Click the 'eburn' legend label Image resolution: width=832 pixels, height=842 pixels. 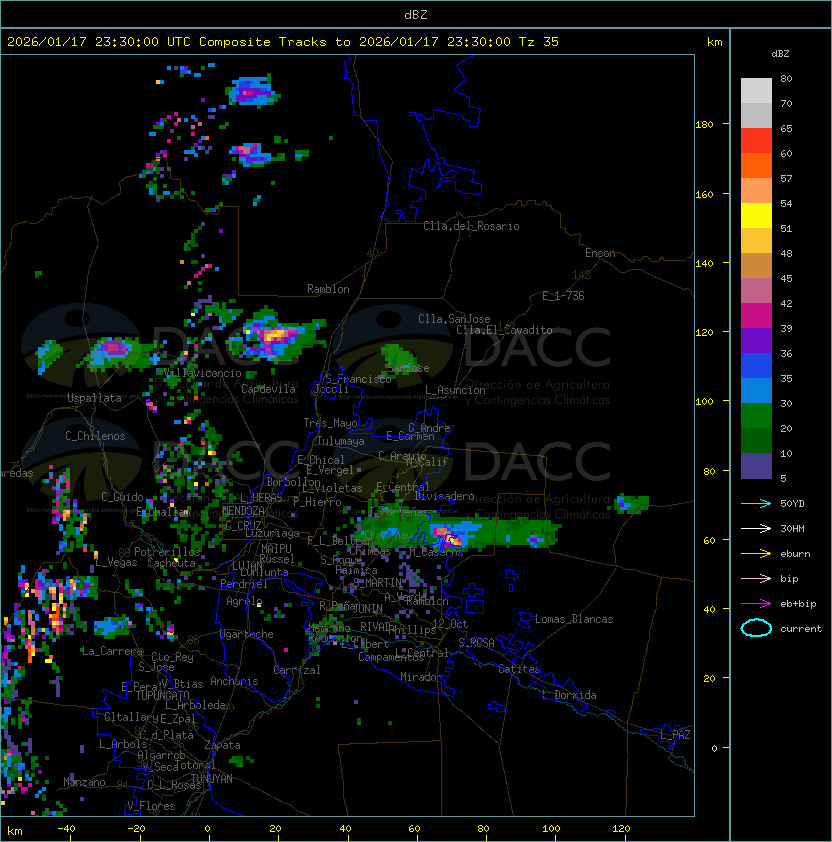click(x=795, y=554)
